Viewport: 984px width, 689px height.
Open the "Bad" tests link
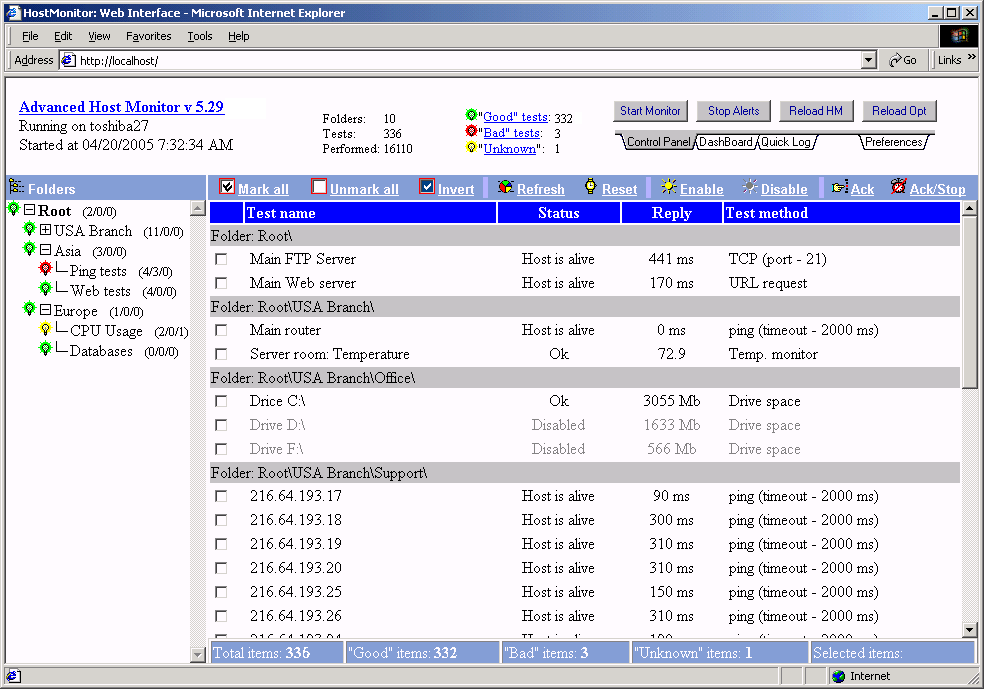512,133
